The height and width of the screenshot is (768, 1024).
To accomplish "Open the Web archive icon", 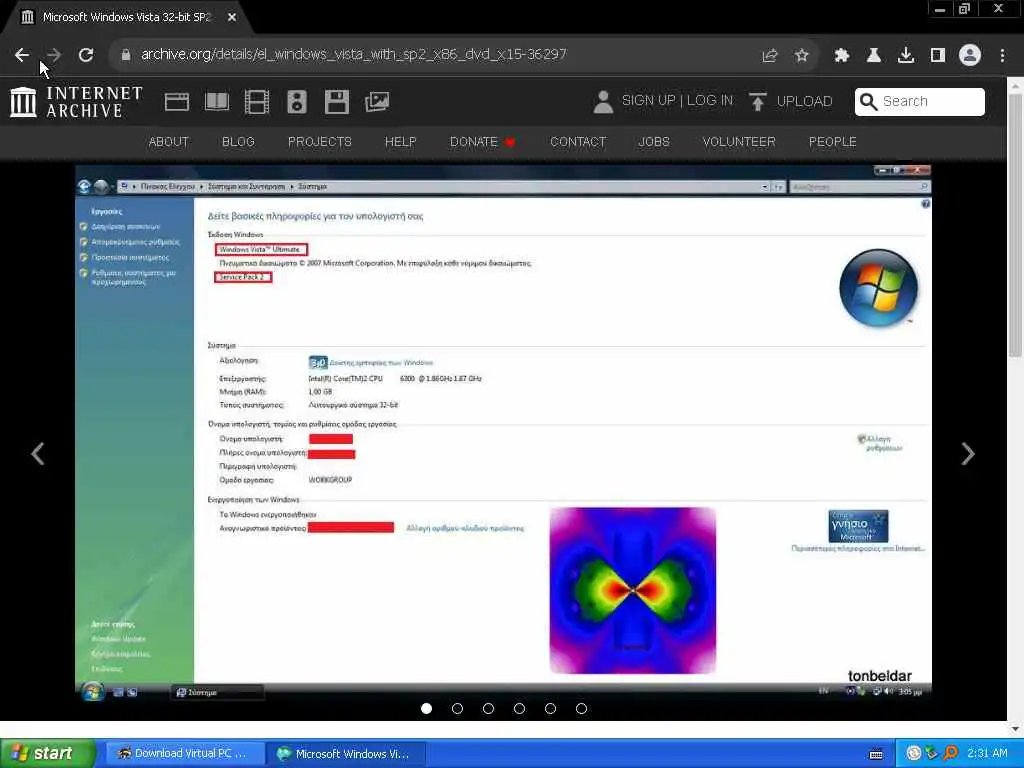I will coord(177,102).
